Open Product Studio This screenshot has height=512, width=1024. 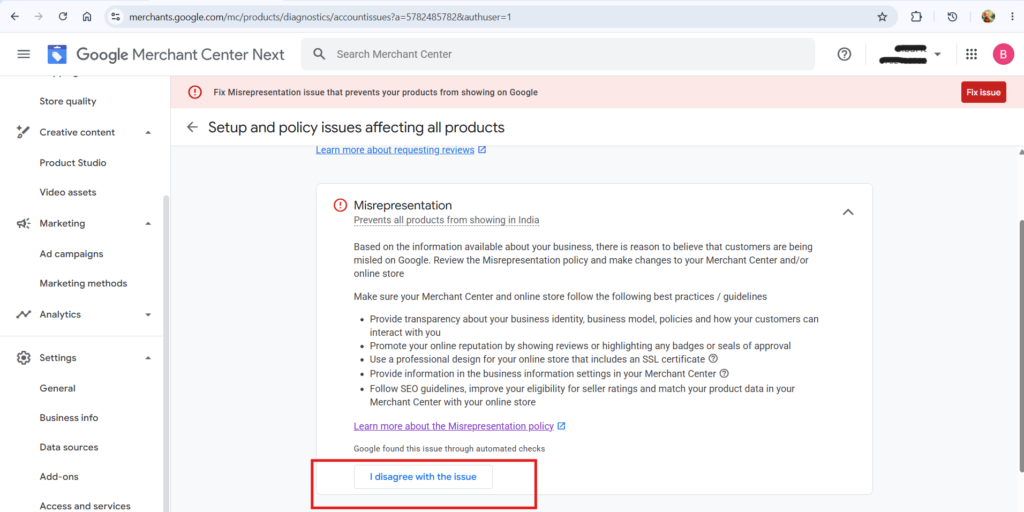click(72, 163)
